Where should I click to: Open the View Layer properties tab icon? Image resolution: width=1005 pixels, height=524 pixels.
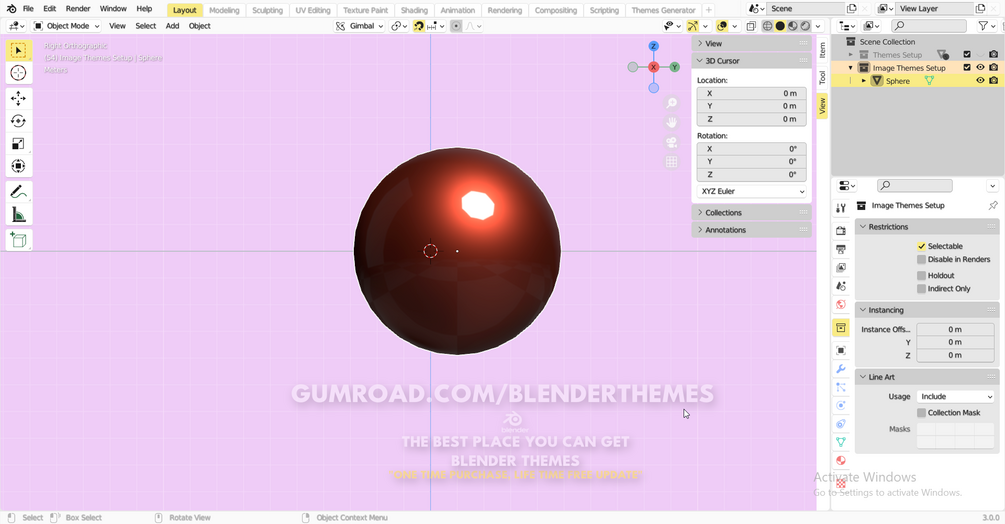841,268
